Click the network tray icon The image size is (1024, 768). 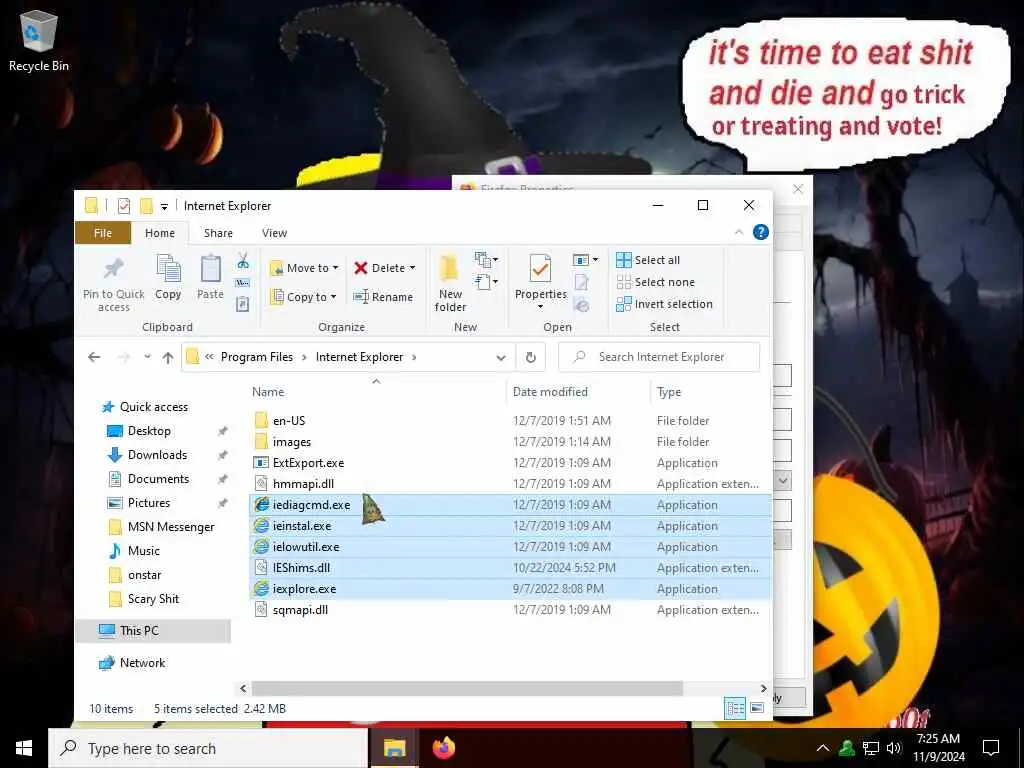(x=871, y=748)
